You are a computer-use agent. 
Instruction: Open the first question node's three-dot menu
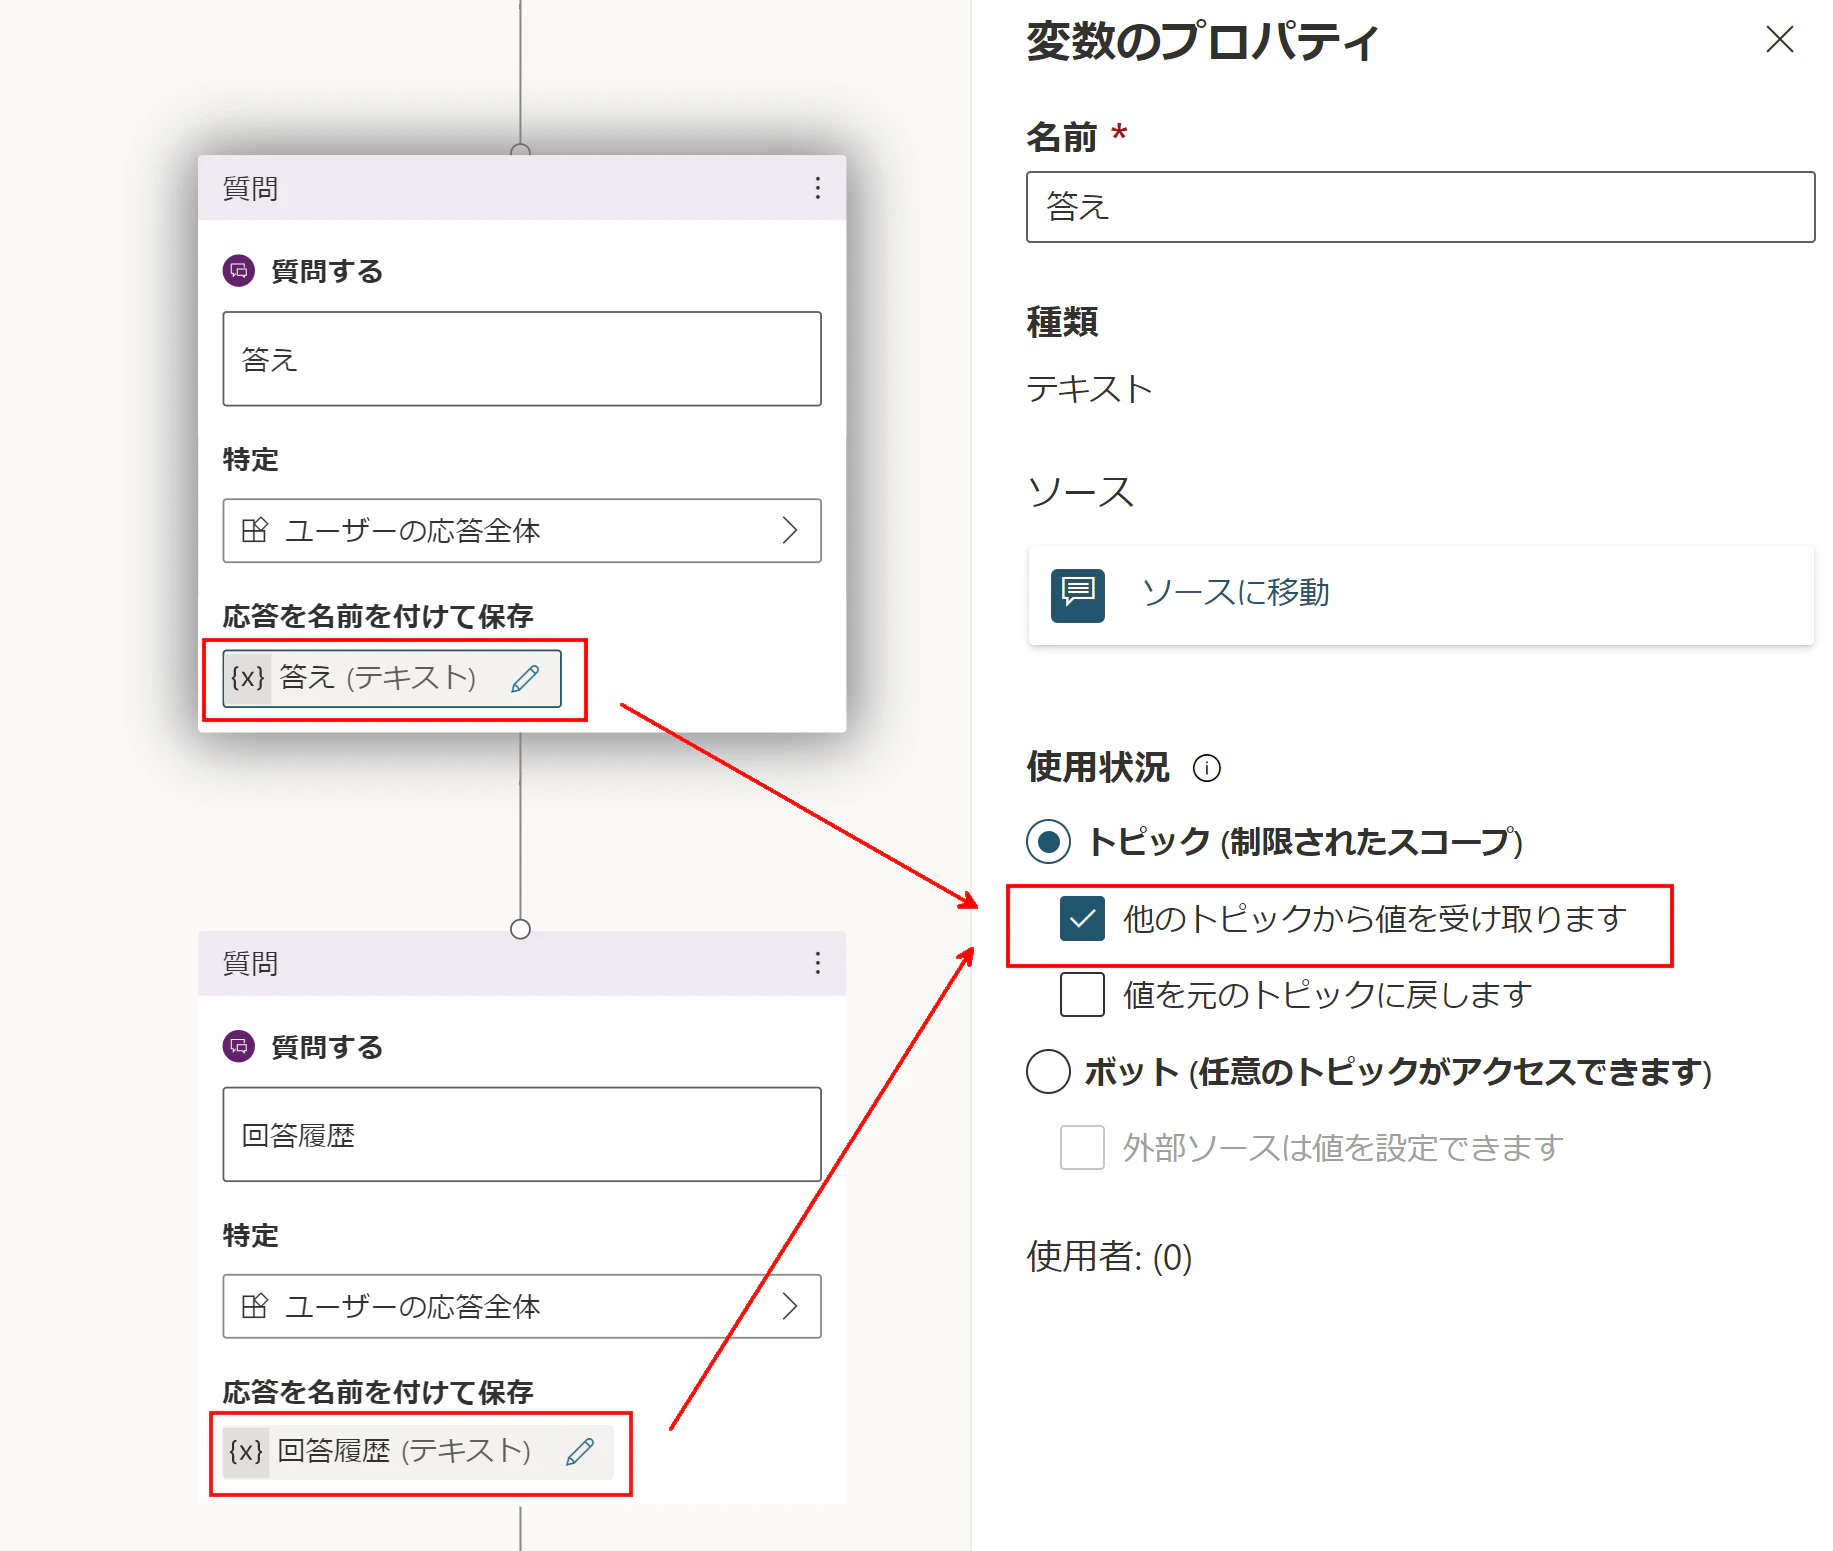[x=818, y=188]
